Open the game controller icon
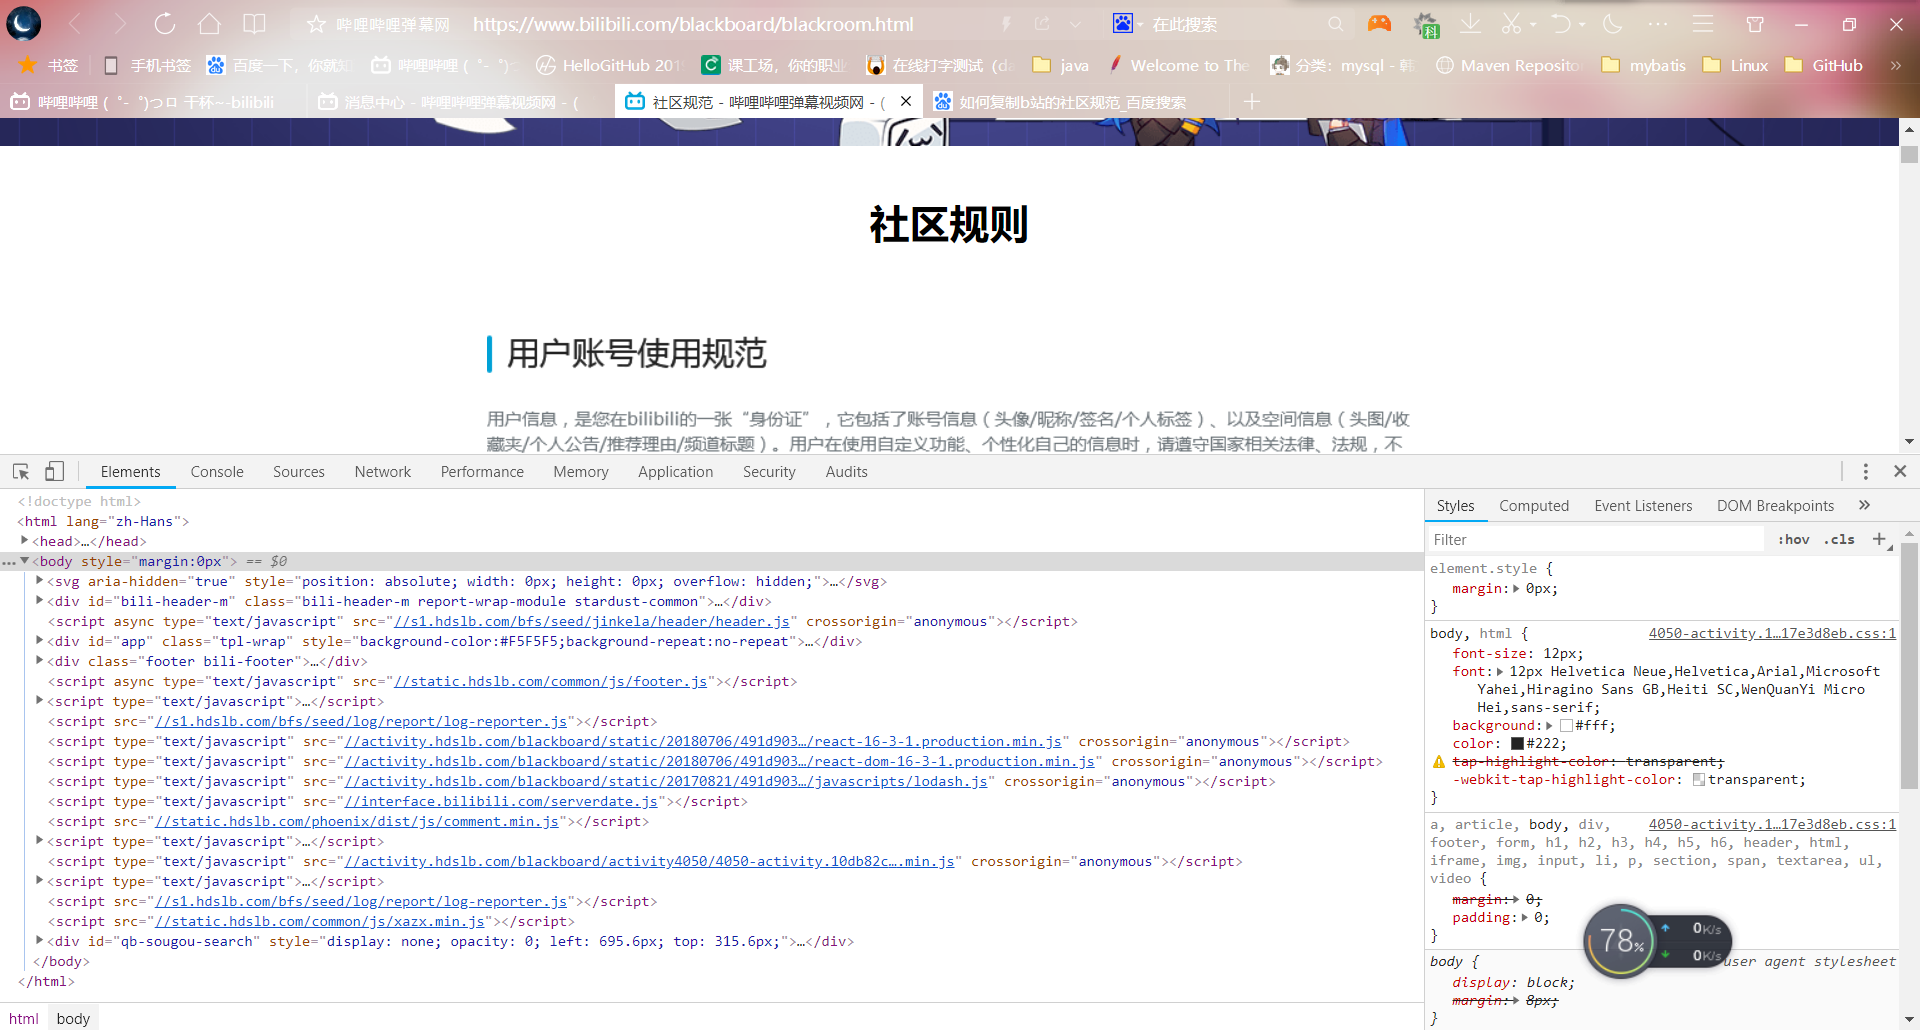Viewport: 1920px width, 1030px height. pyautogui.click(x=1379, y=23)
